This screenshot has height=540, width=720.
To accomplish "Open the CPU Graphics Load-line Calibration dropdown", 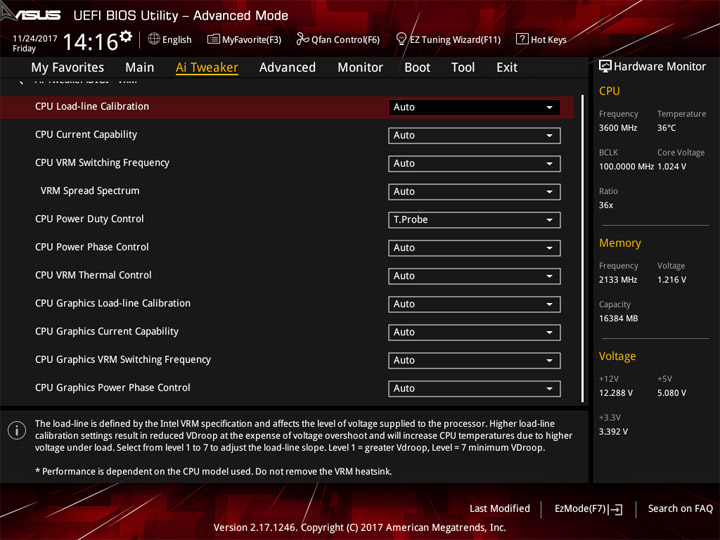I will (474, 304).
